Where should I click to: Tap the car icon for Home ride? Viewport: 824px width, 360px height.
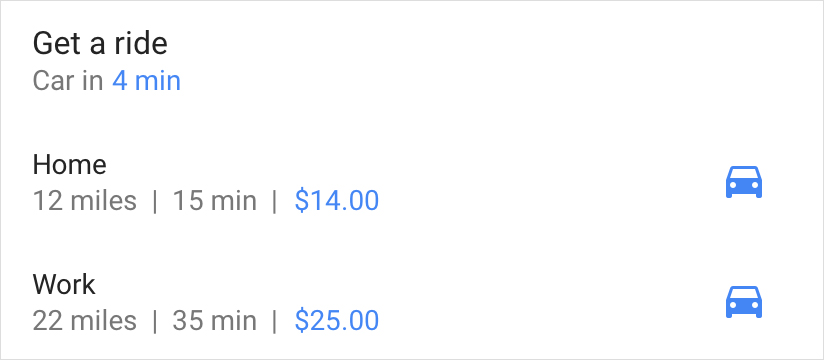(744, 182)
